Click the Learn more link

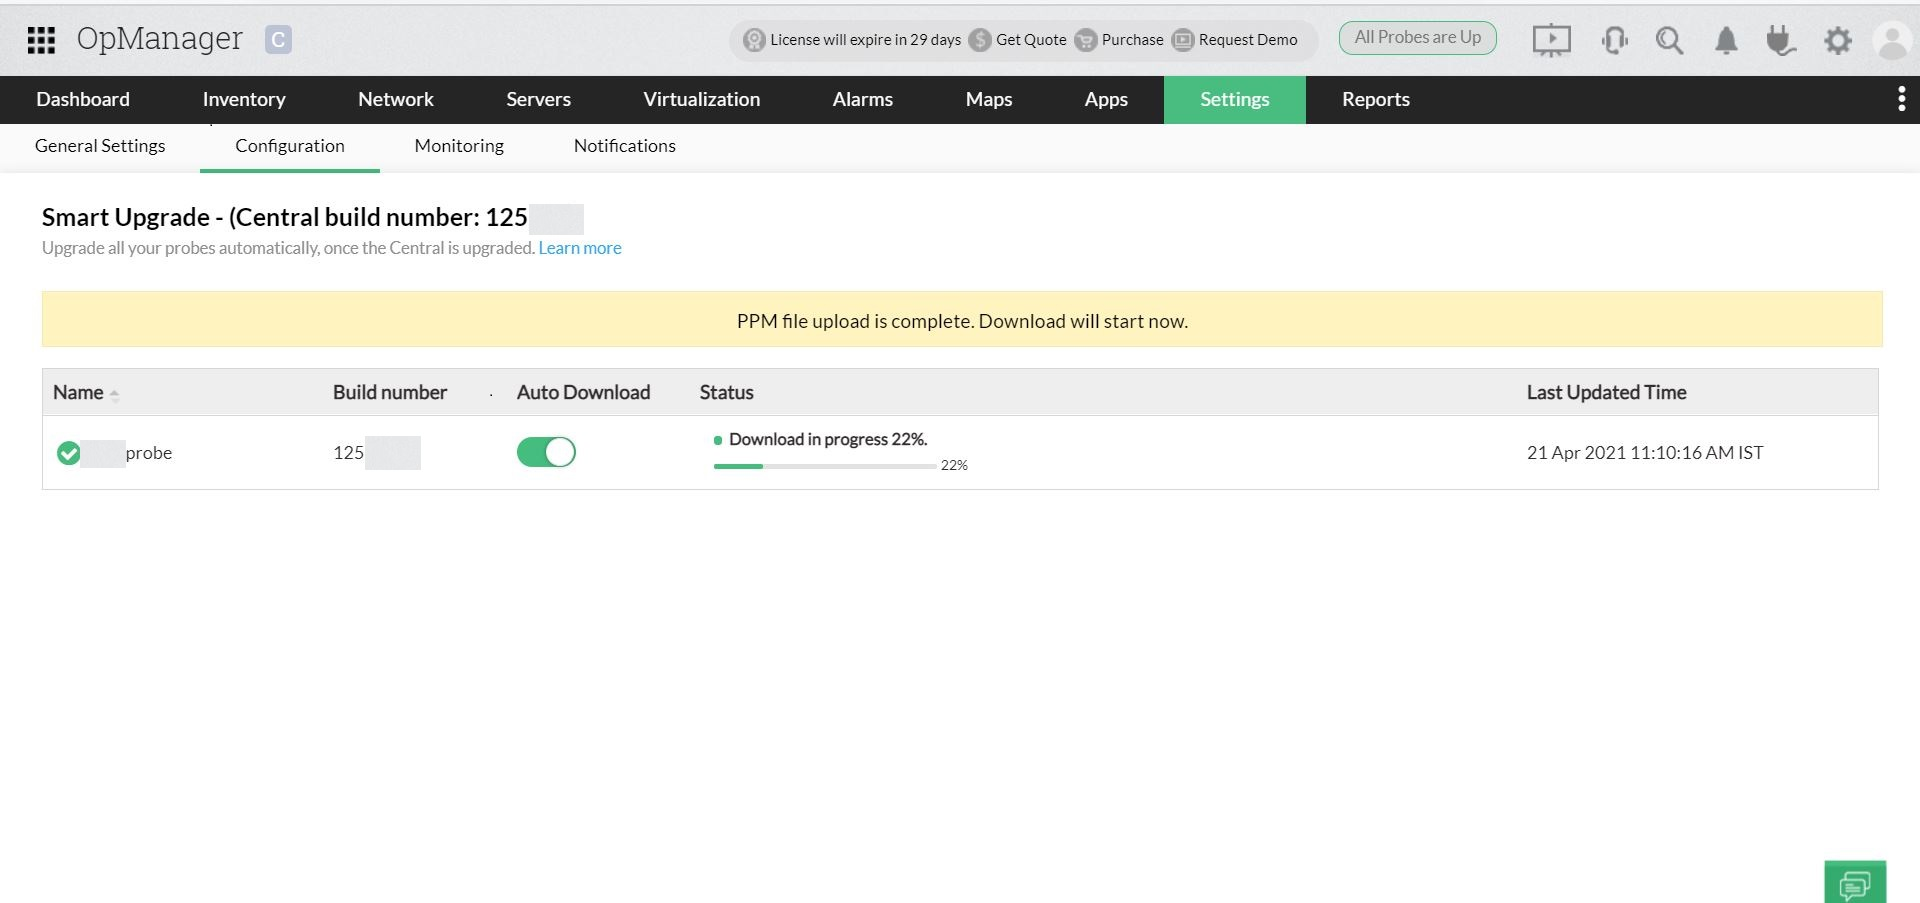(580, 247)
